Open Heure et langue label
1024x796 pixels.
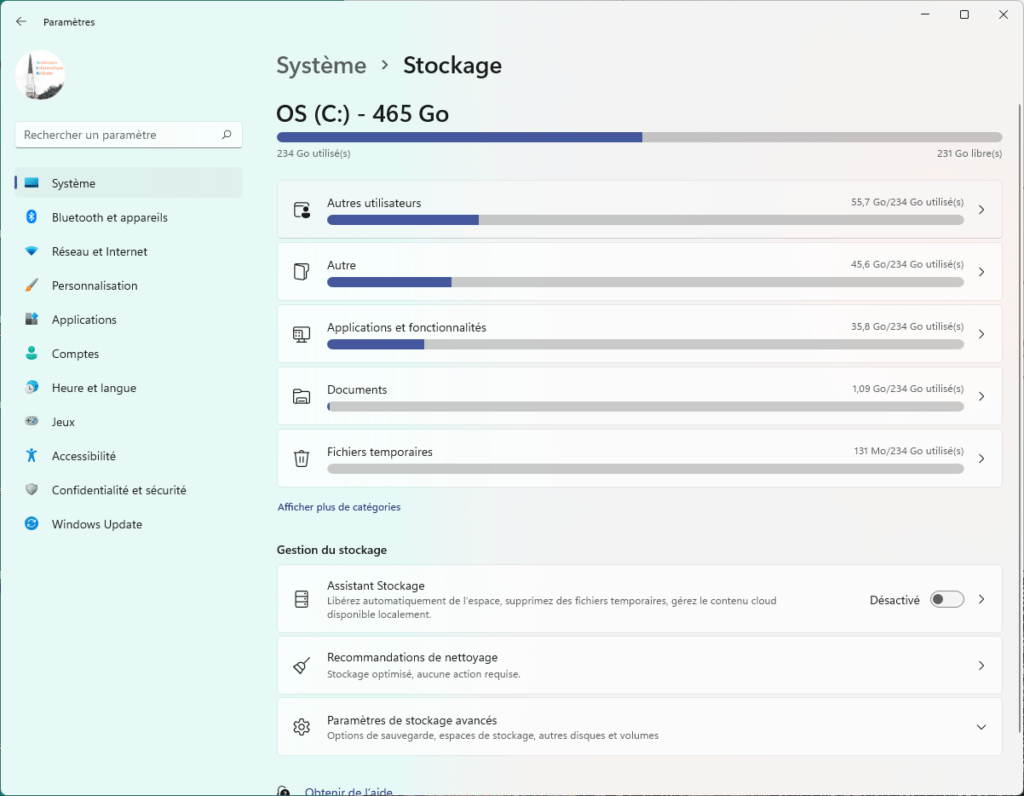point(94,388)
